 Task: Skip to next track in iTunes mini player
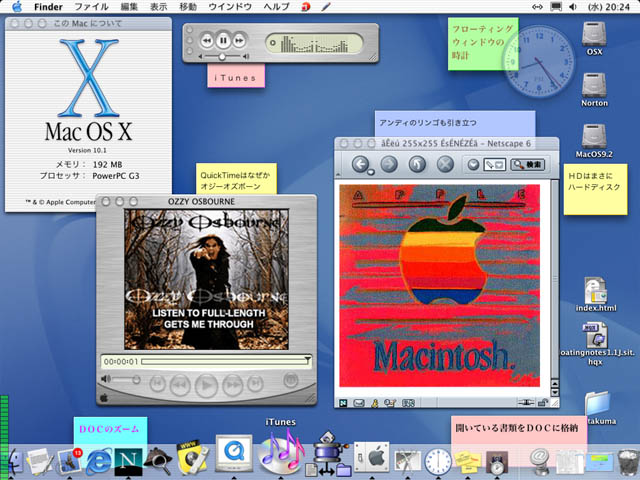coord(239,41)
